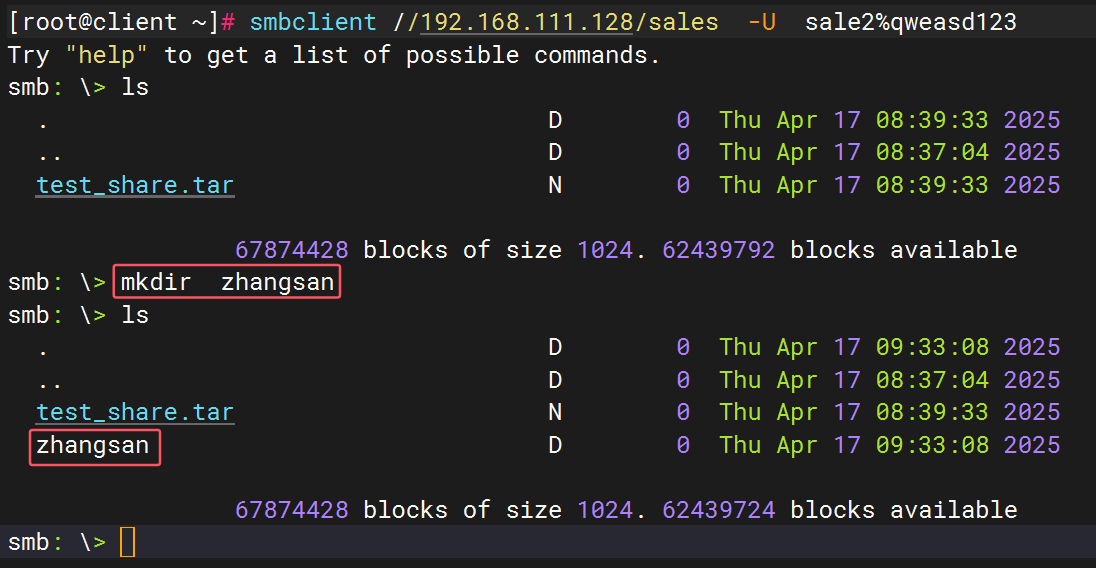Click the quoted "help" word

click(107, 55)
